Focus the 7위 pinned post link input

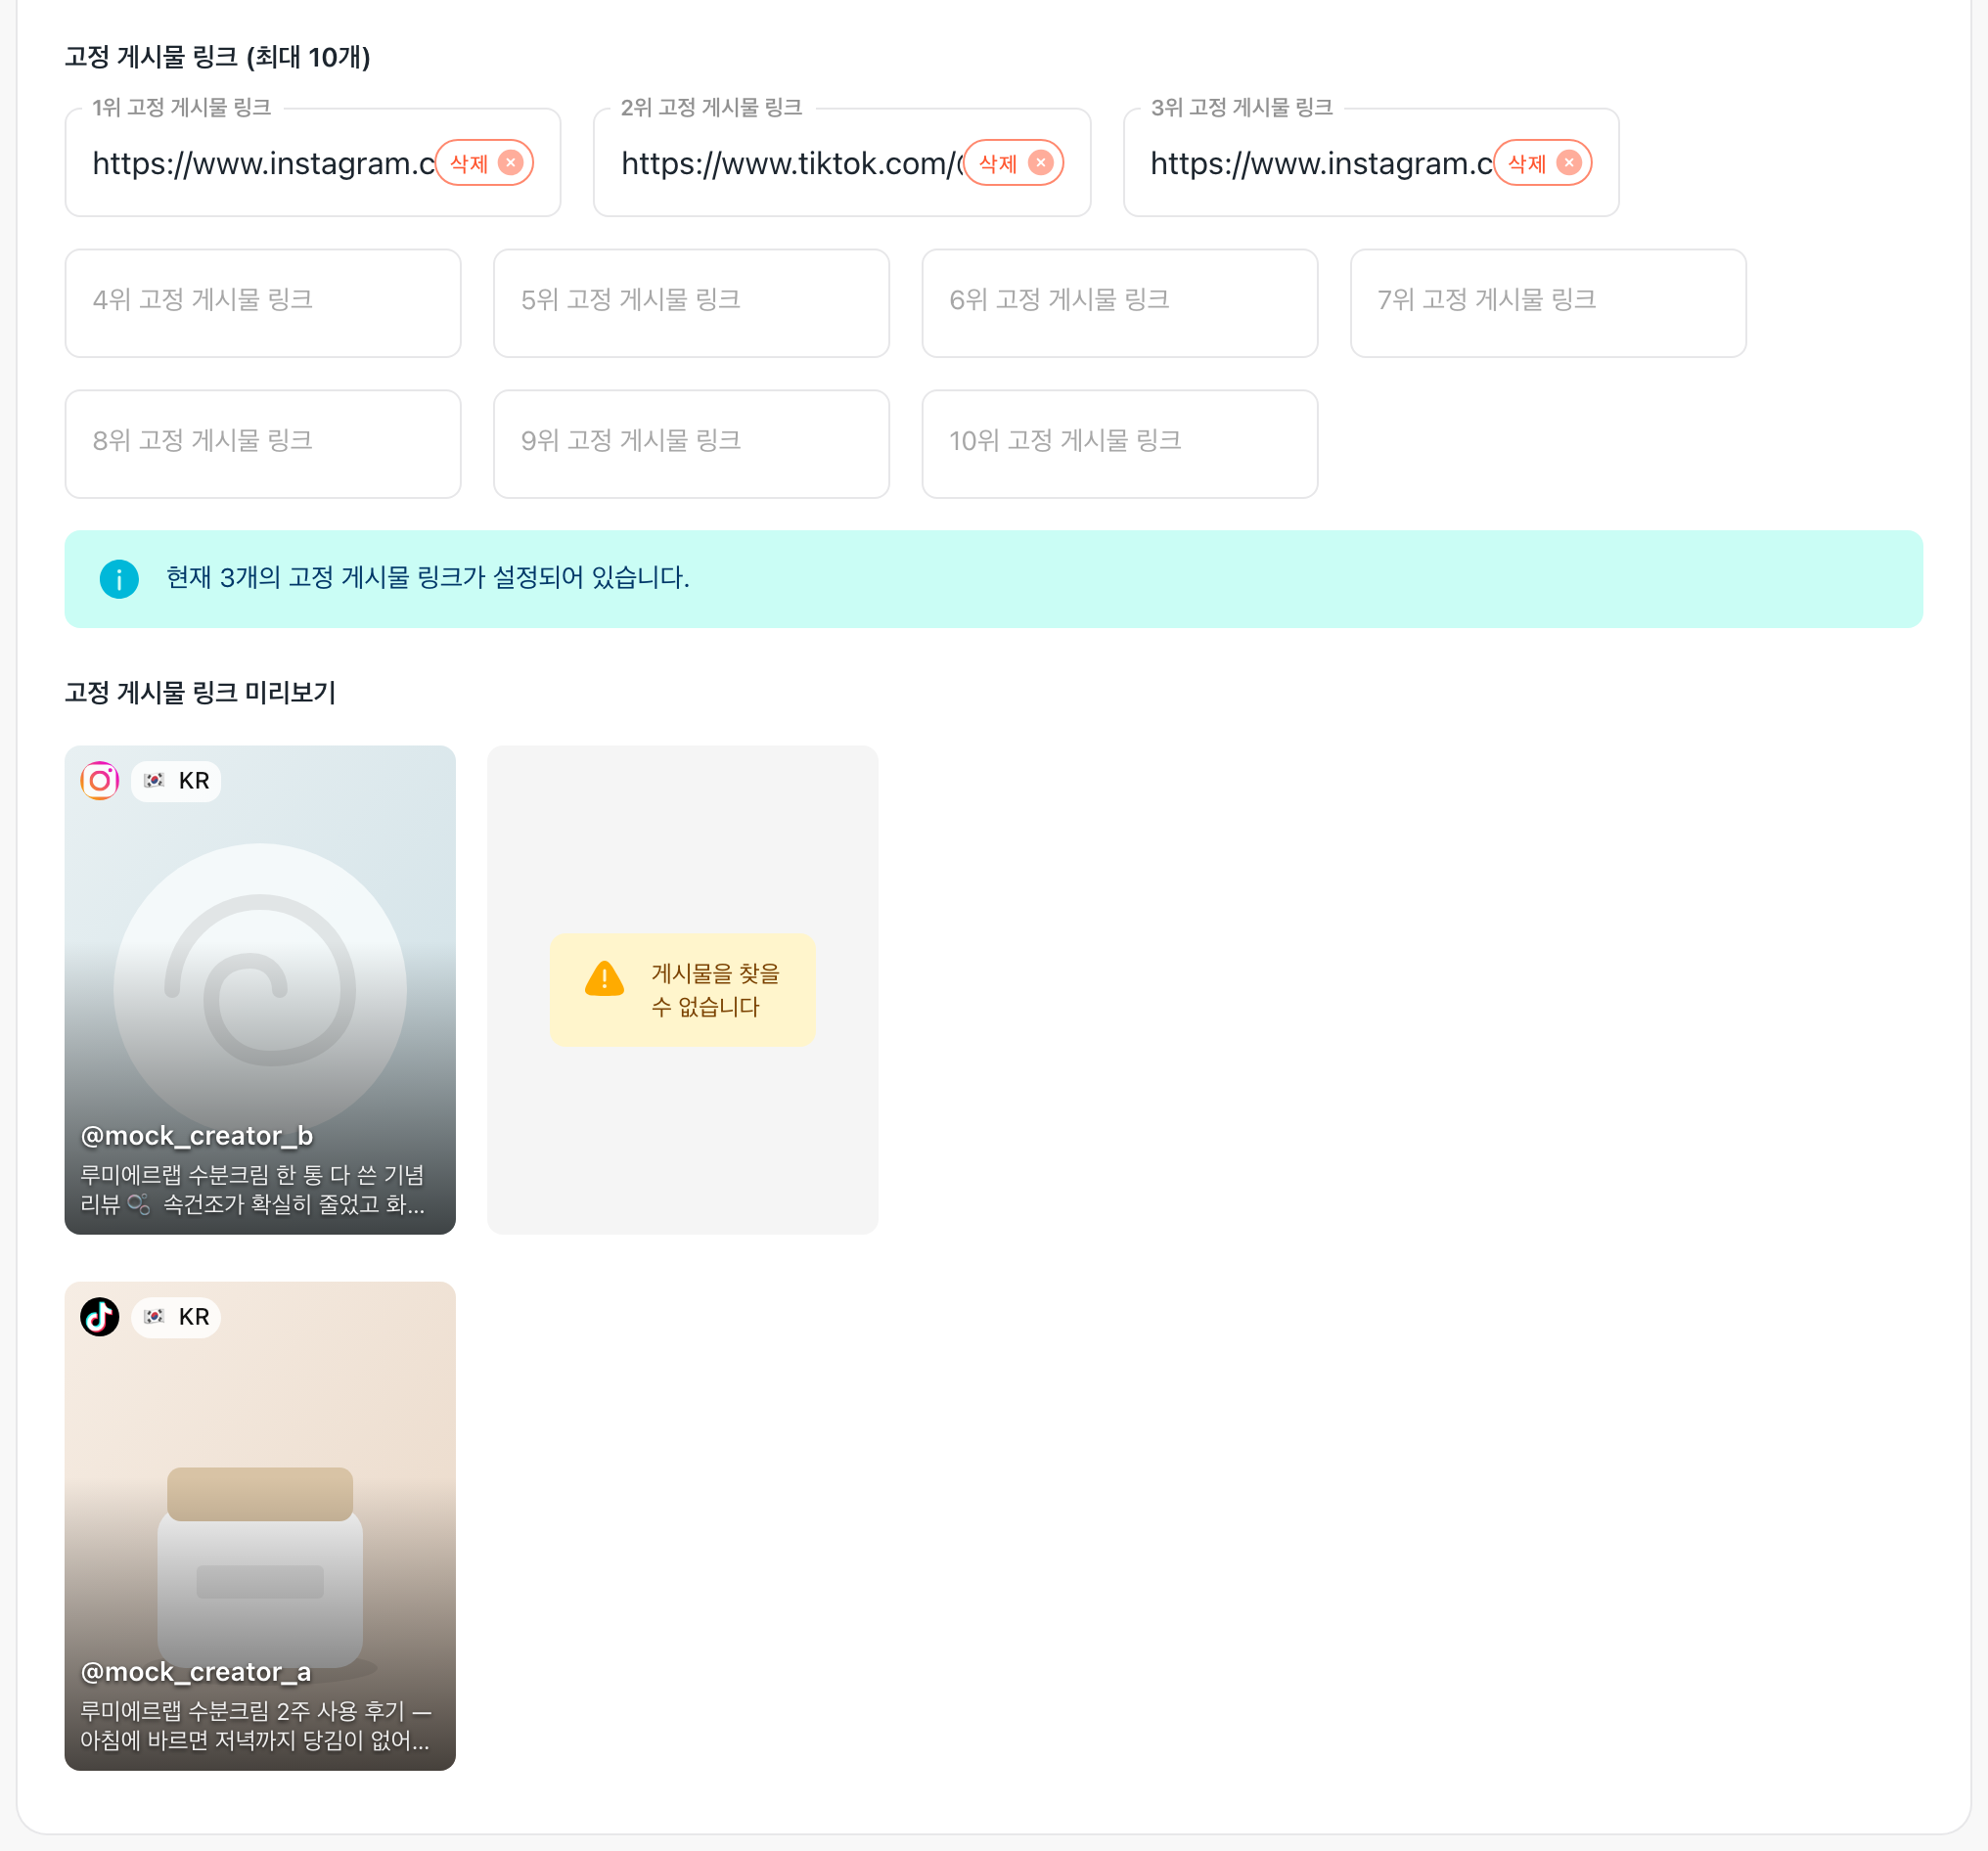[1548, 303]
